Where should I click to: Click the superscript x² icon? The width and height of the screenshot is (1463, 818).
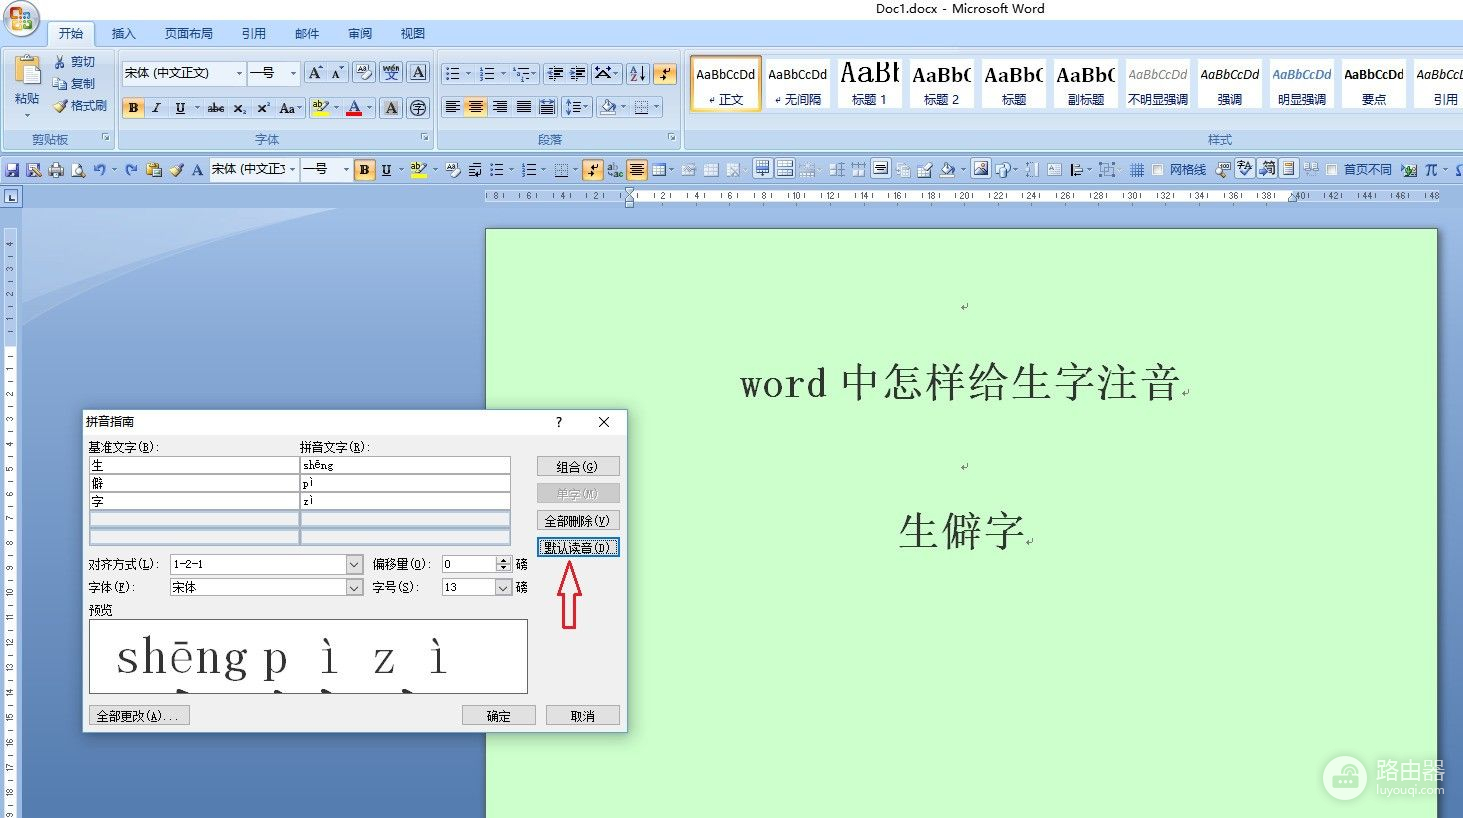[263, 108]
